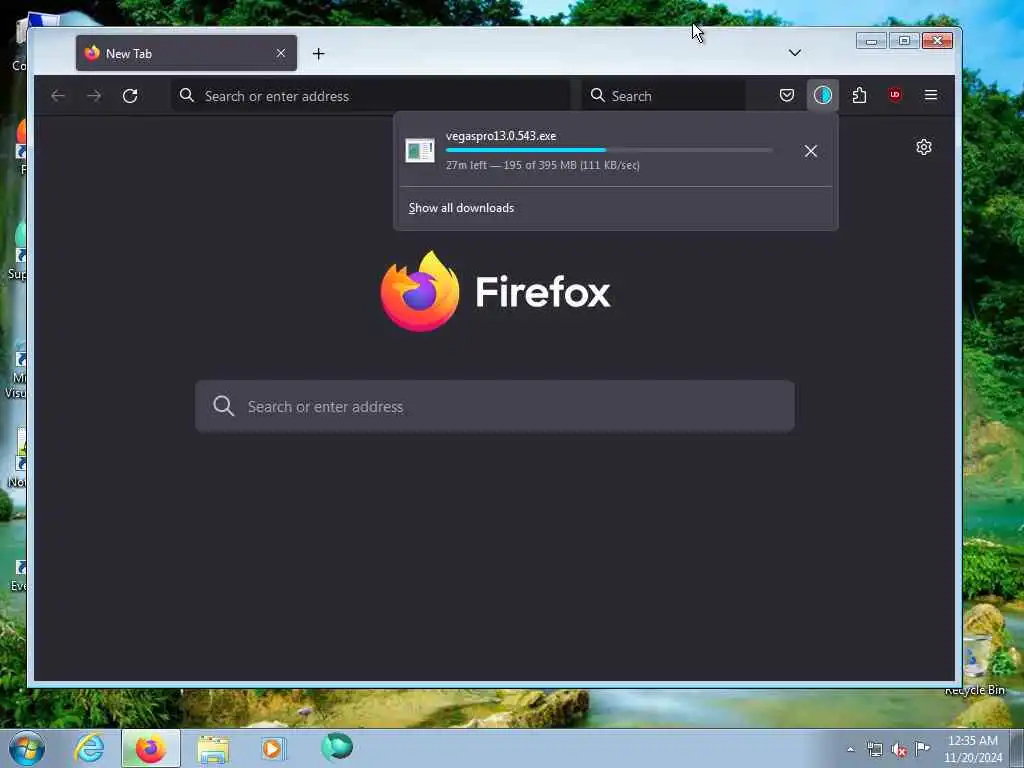
Task: Click Firefox taskbar button
Action: click(x=151, y=748)
